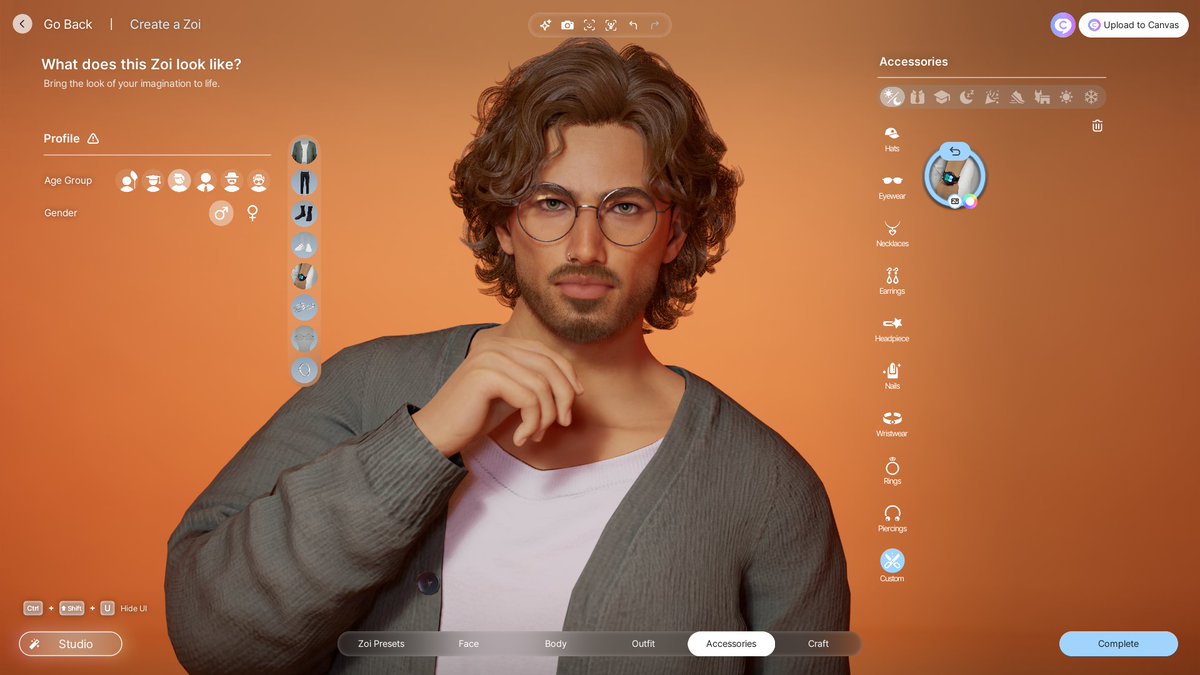Select the cardigan top outfit thumbnail

pyautogui.click(x=304, y=152)
